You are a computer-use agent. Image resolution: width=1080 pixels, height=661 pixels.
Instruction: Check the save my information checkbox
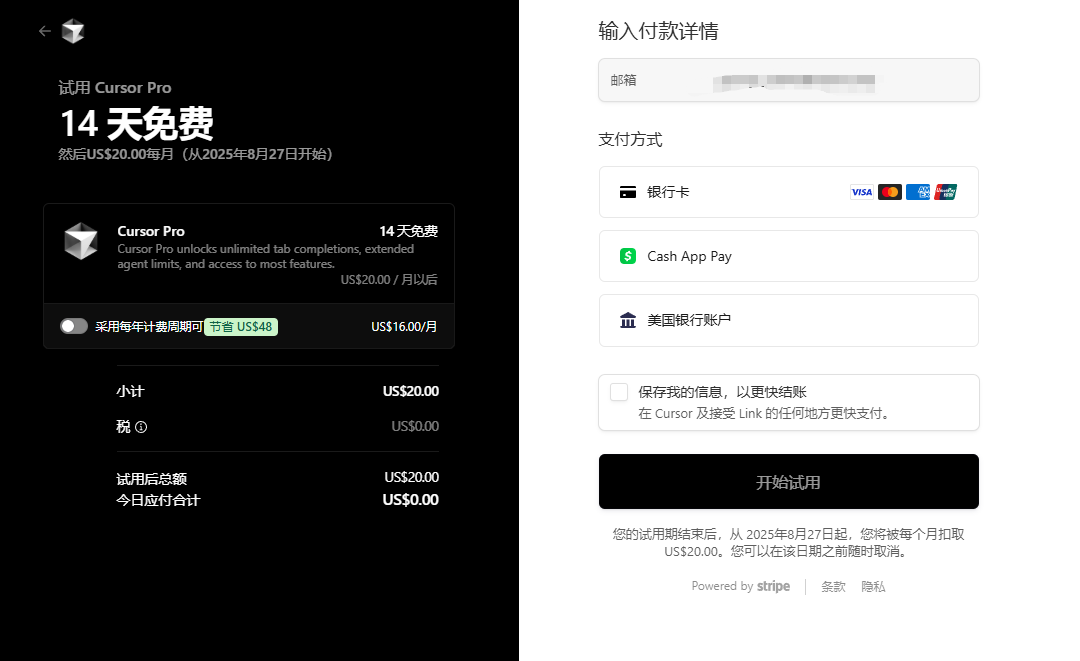pos(619,392)
